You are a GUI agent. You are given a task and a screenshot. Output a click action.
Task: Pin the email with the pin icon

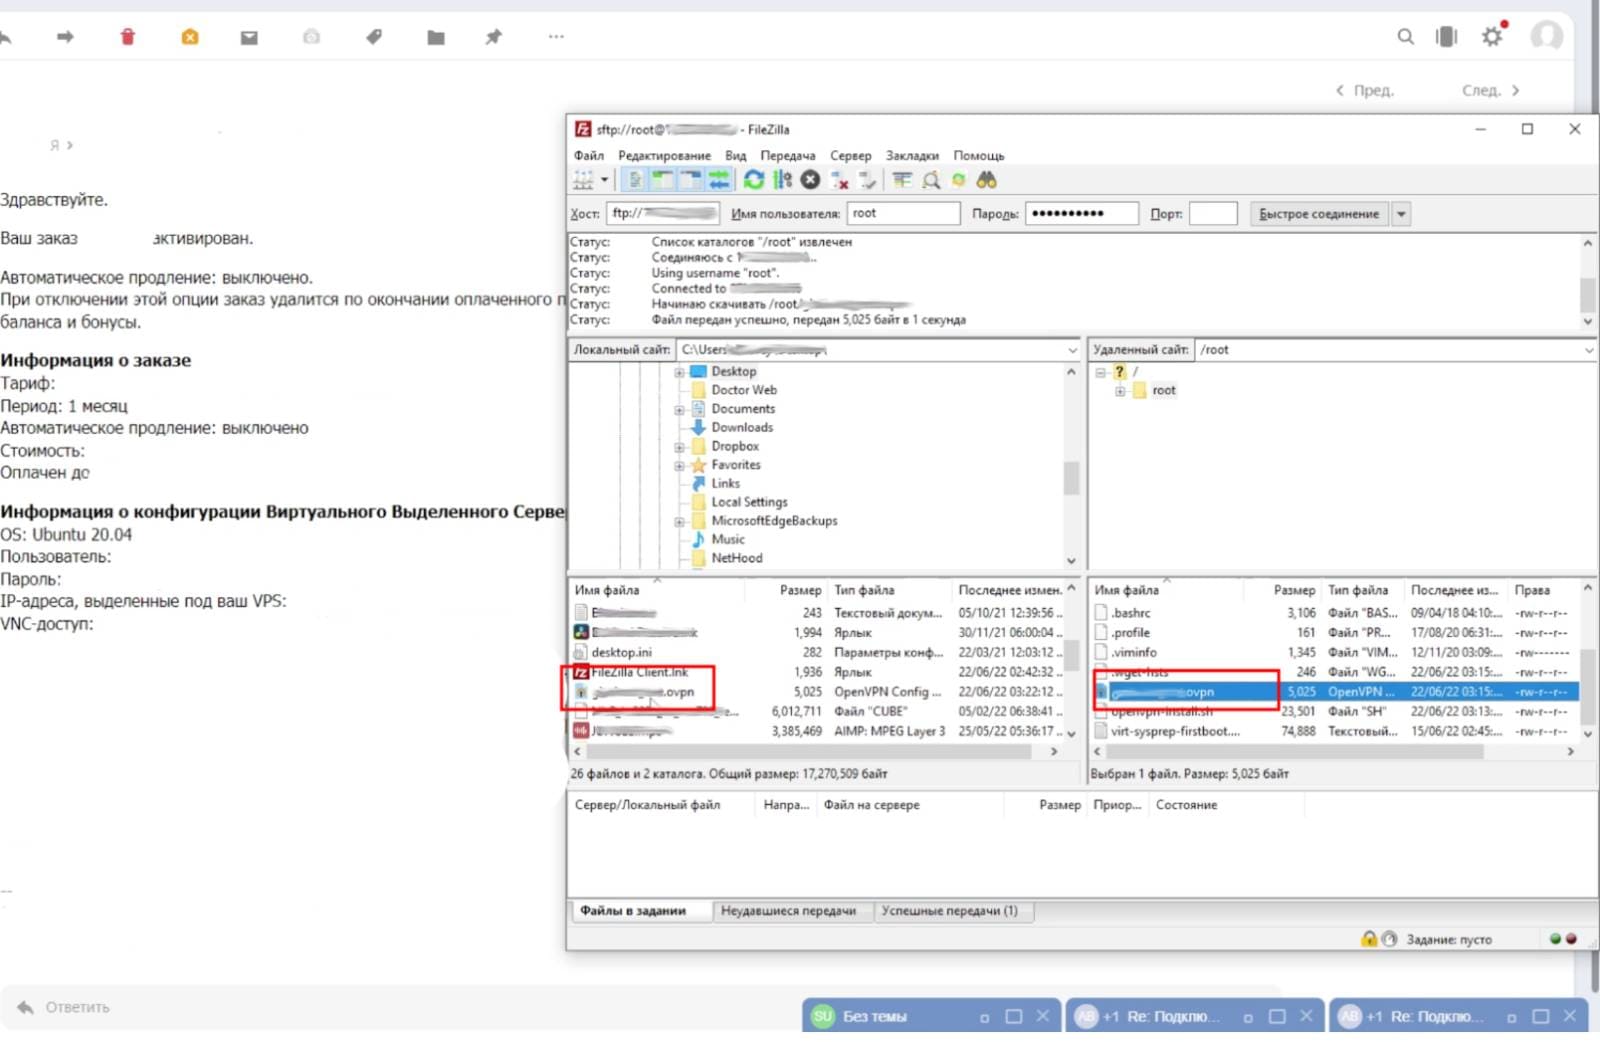[x=494, y=37]
